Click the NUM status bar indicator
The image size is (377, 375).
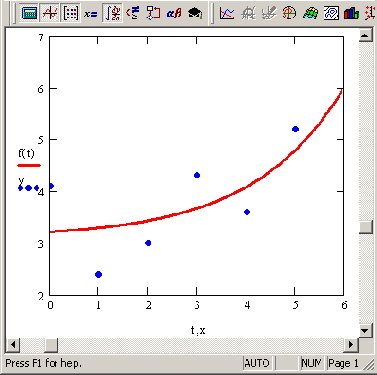[312, 363]
